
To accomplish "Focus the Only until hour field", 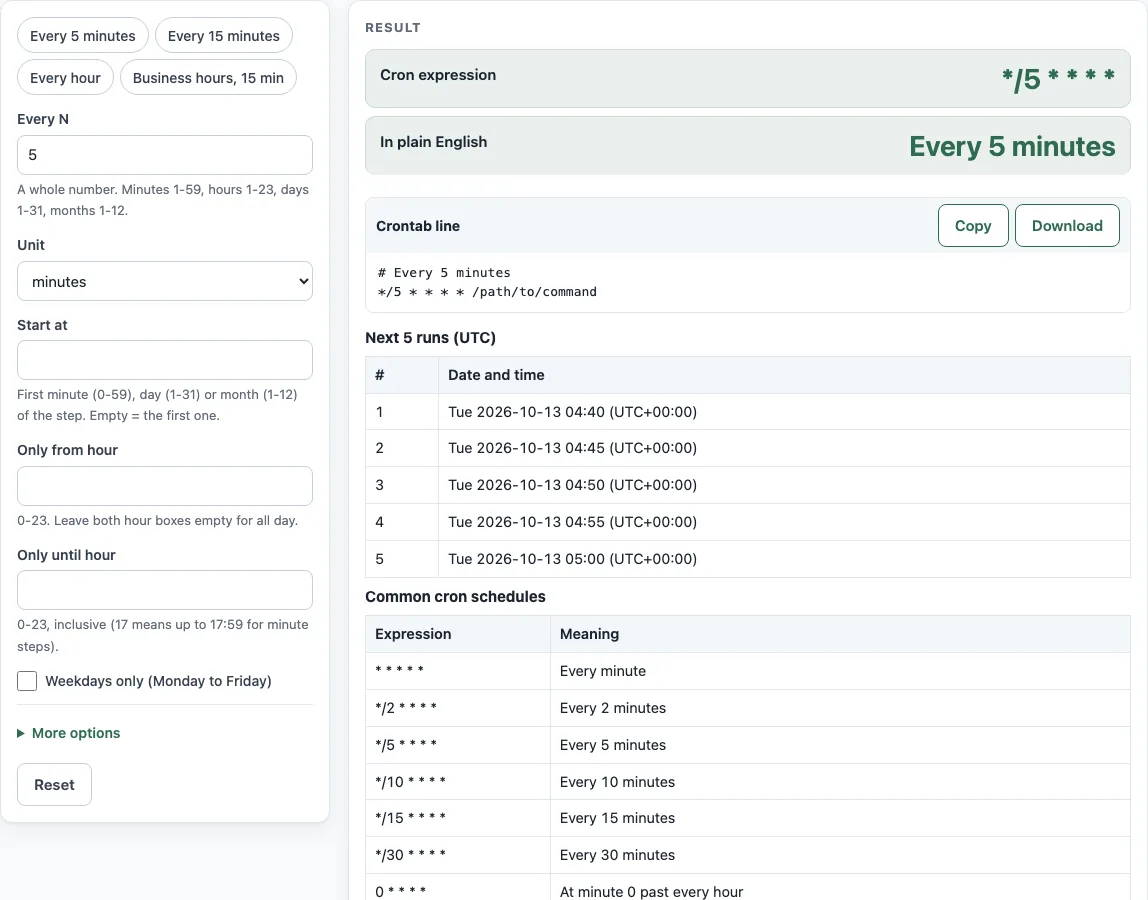I will [x=165, y=590].
